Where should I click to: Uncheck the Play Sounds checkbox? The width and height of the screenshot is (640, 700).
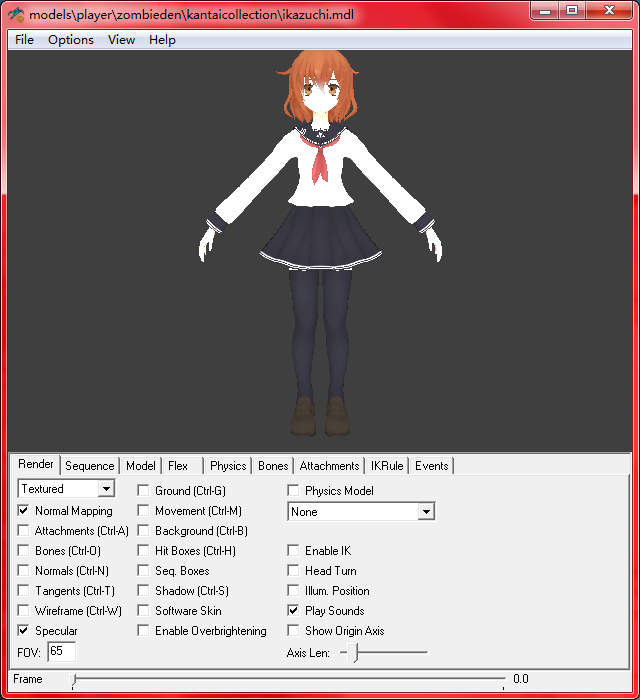293,610
